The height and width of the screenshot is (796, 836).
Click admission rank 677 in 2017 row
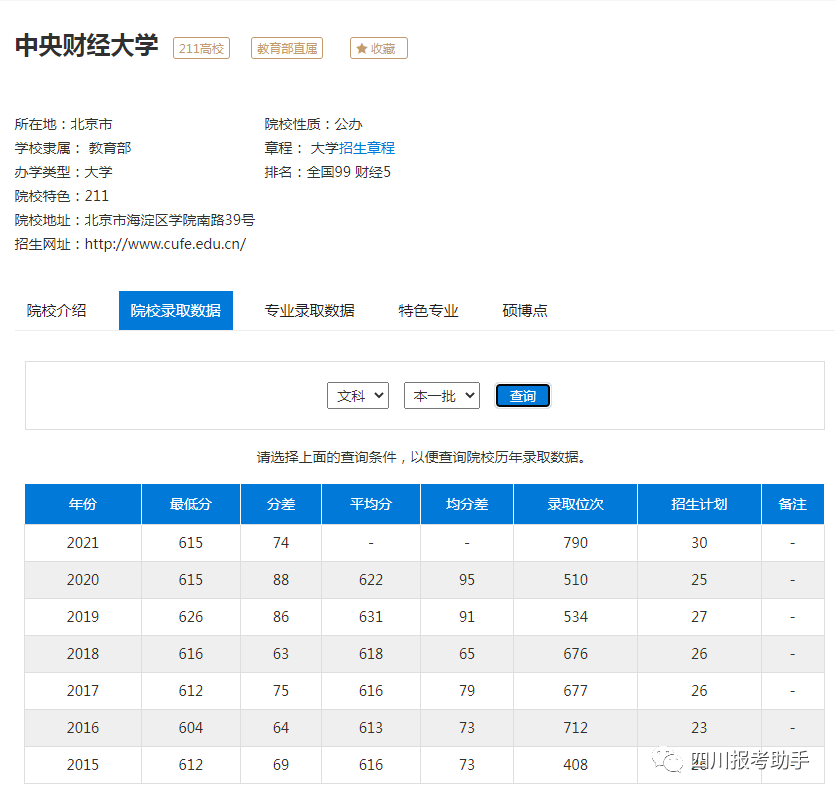575,691
